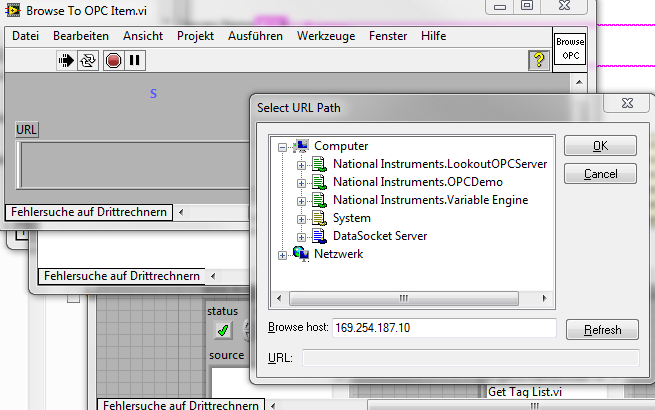Click the source label in background window
Screen dimensions: 655x410
click(226, 355)
